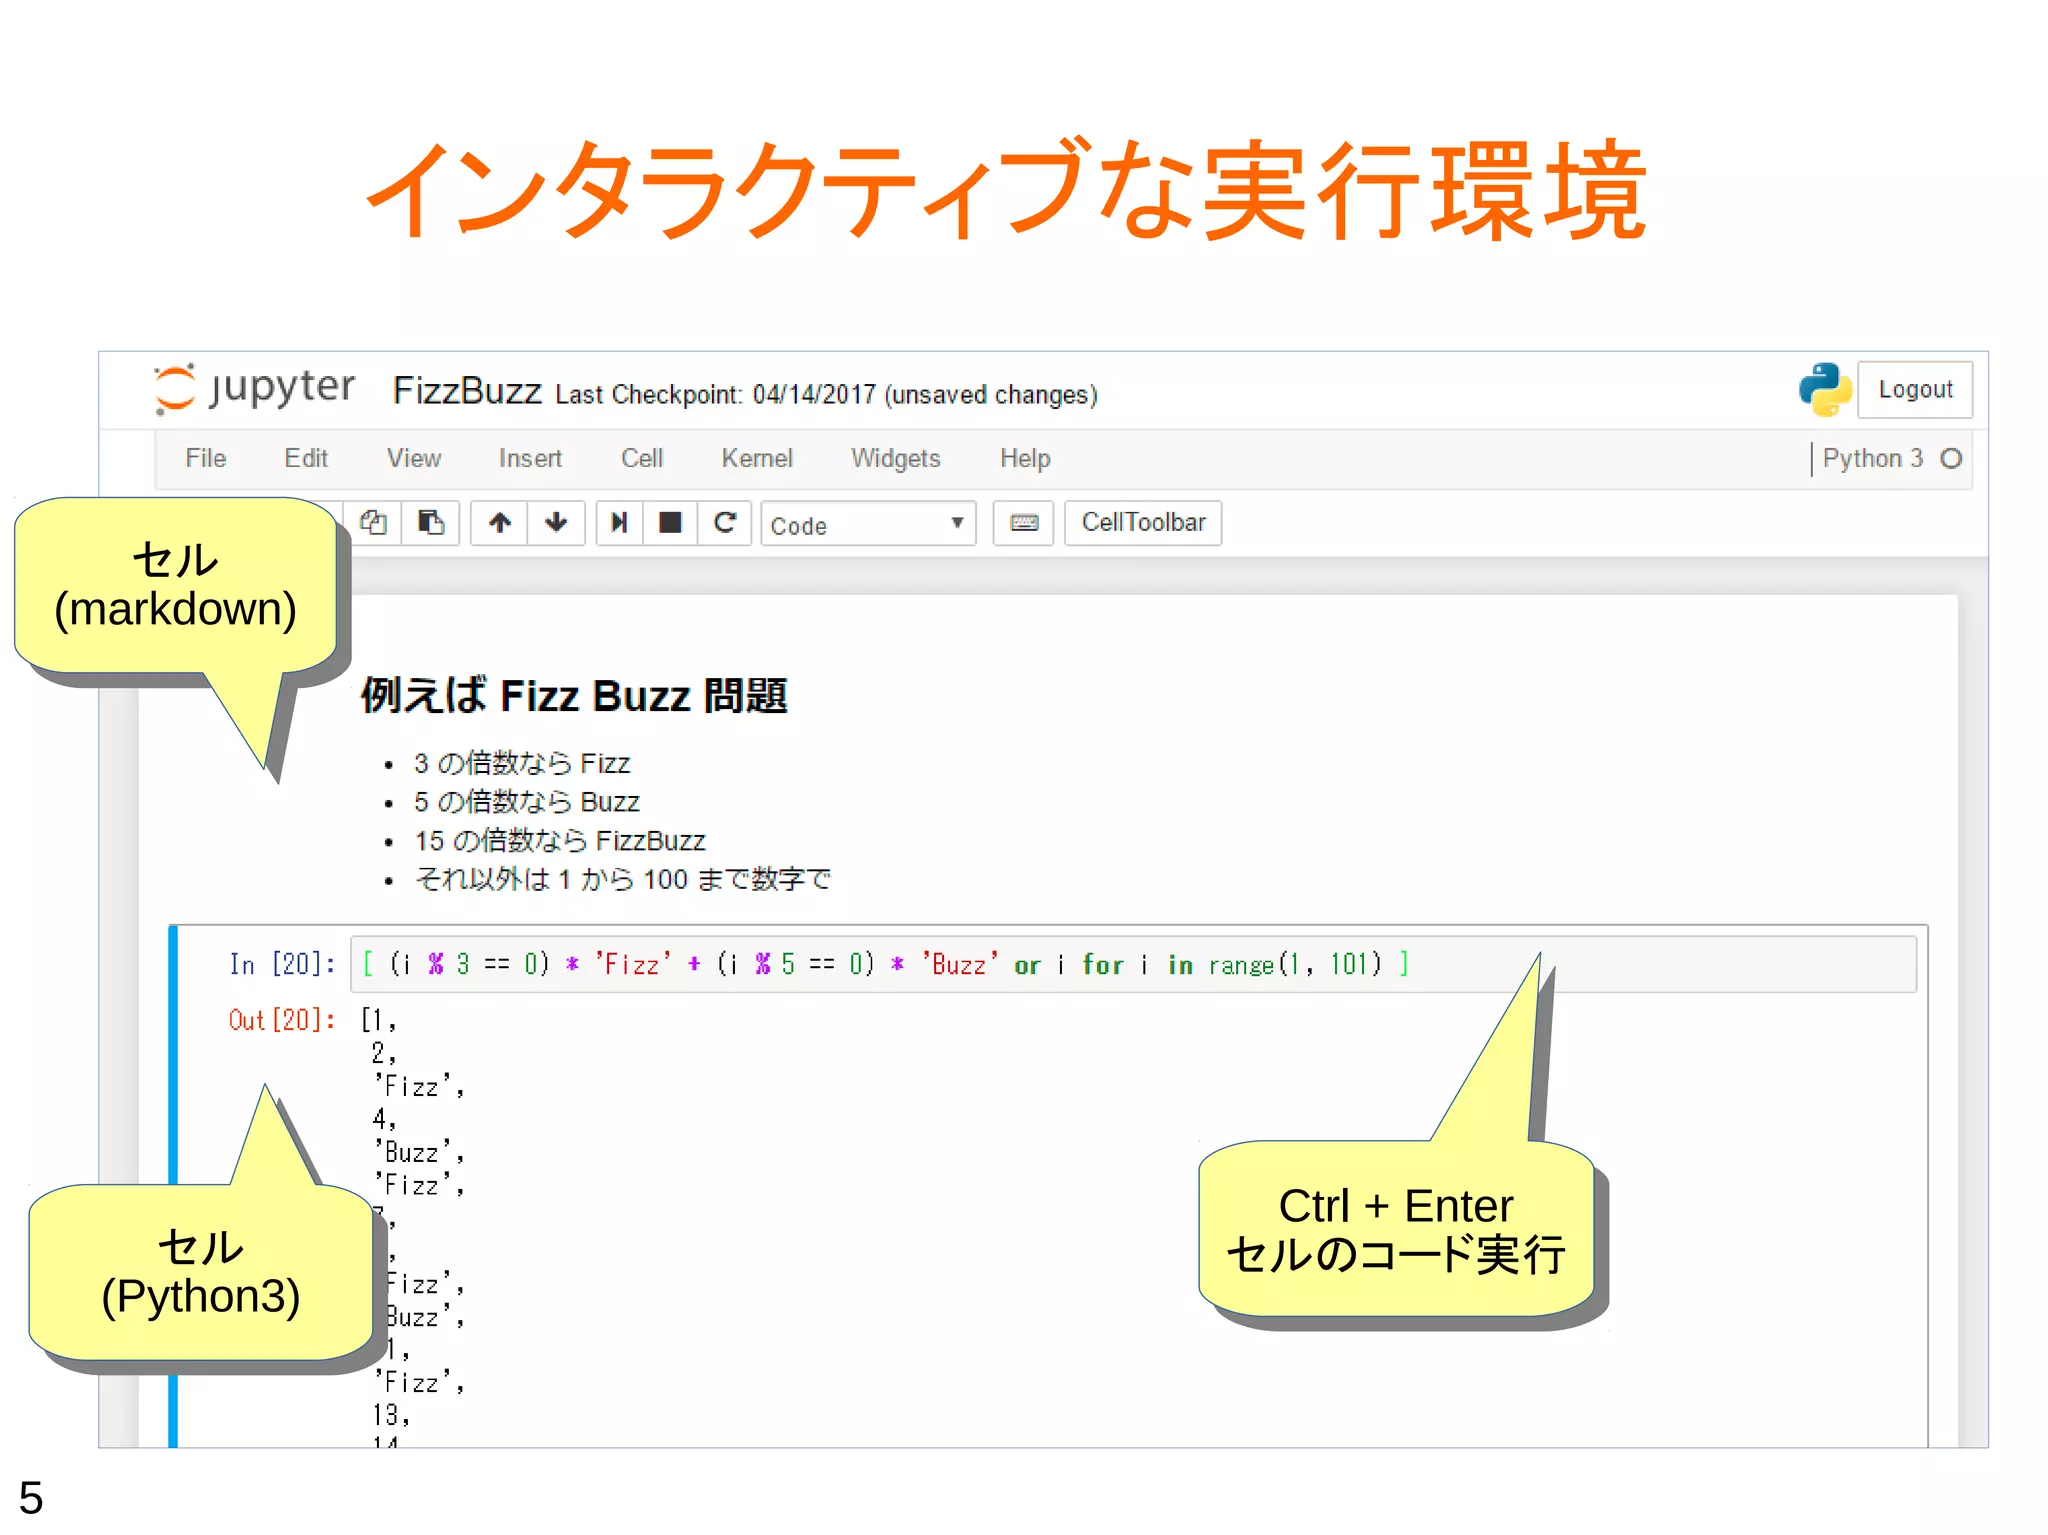Screen dimensions: 2048x1535
Task: Restart the kernel with the refresh icon
Action: pyautogui.click(x=725, y=523)
